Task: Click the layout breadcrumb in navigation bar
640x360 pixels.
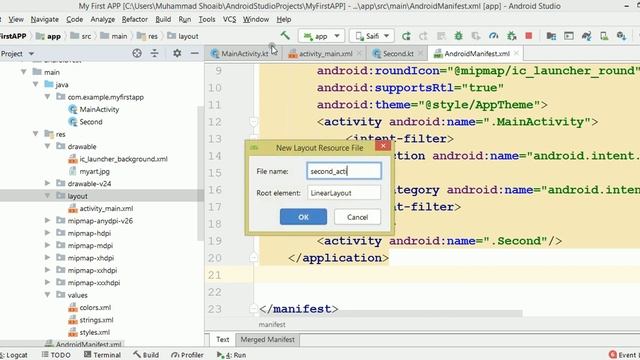Action: [183, 36]
